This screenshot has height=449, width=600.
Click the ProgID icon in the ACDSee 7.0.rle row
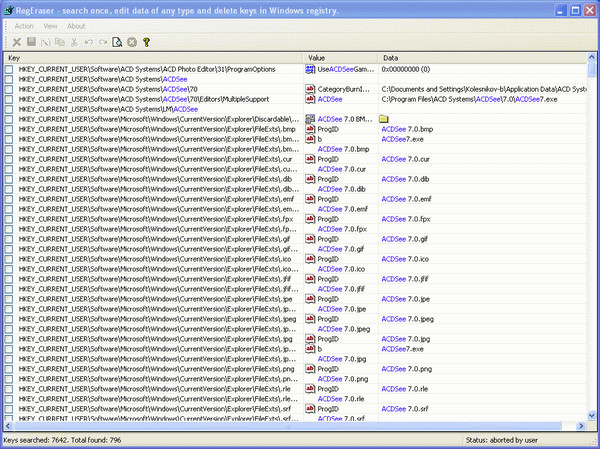click(310, 389)
